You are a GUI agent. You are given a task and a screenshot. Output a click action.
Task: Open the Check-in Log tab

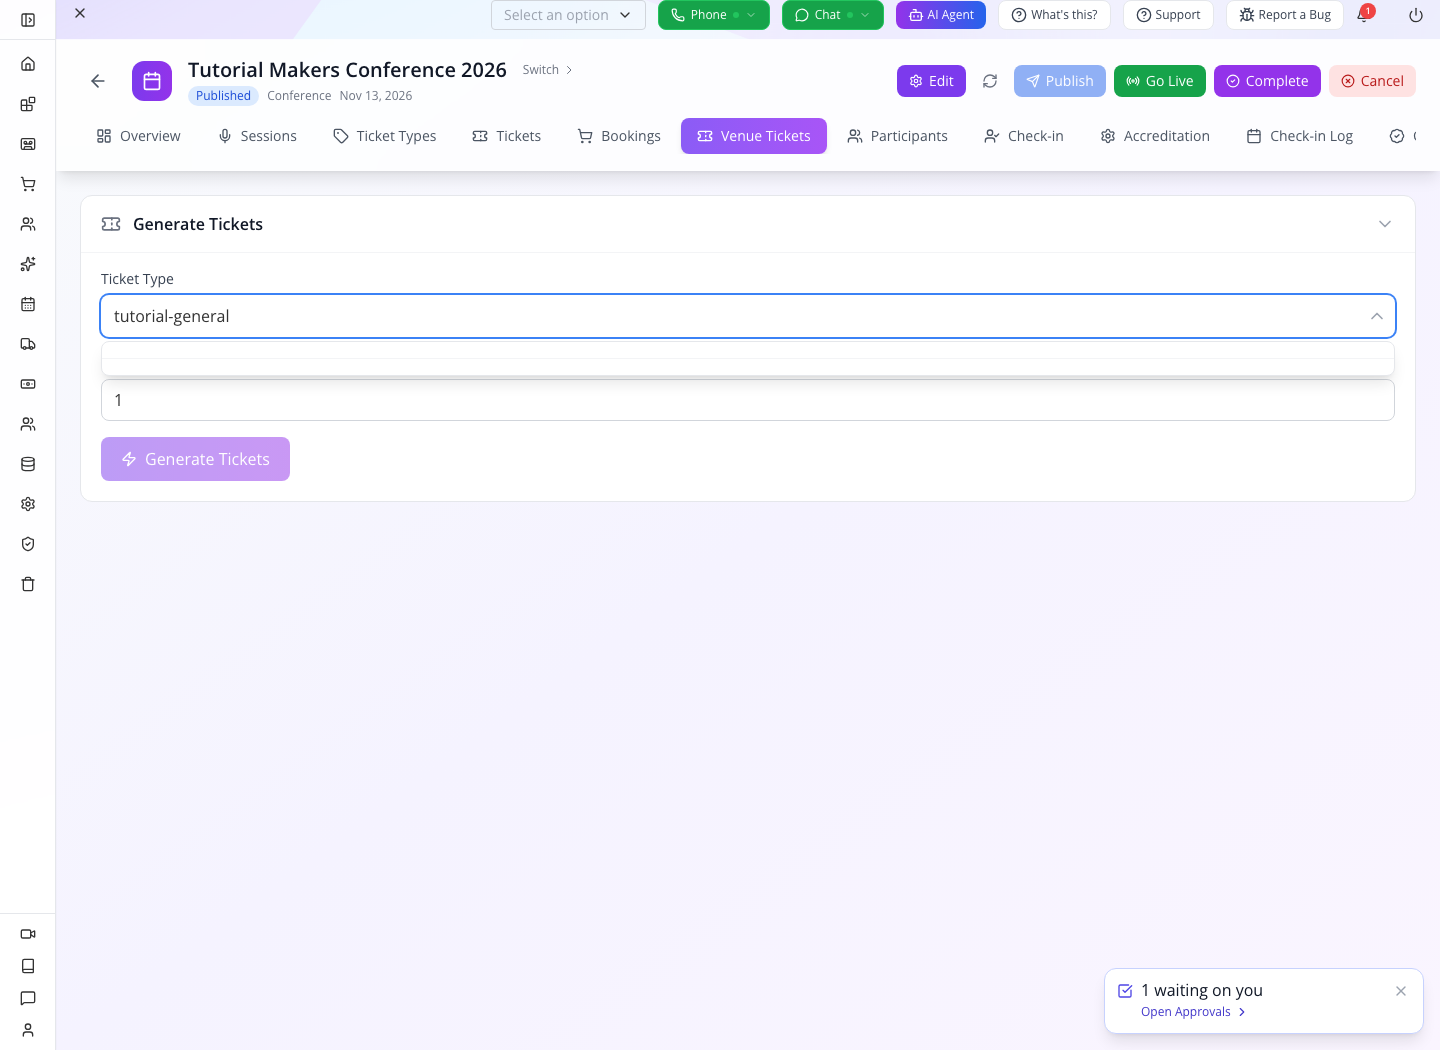1300,136
